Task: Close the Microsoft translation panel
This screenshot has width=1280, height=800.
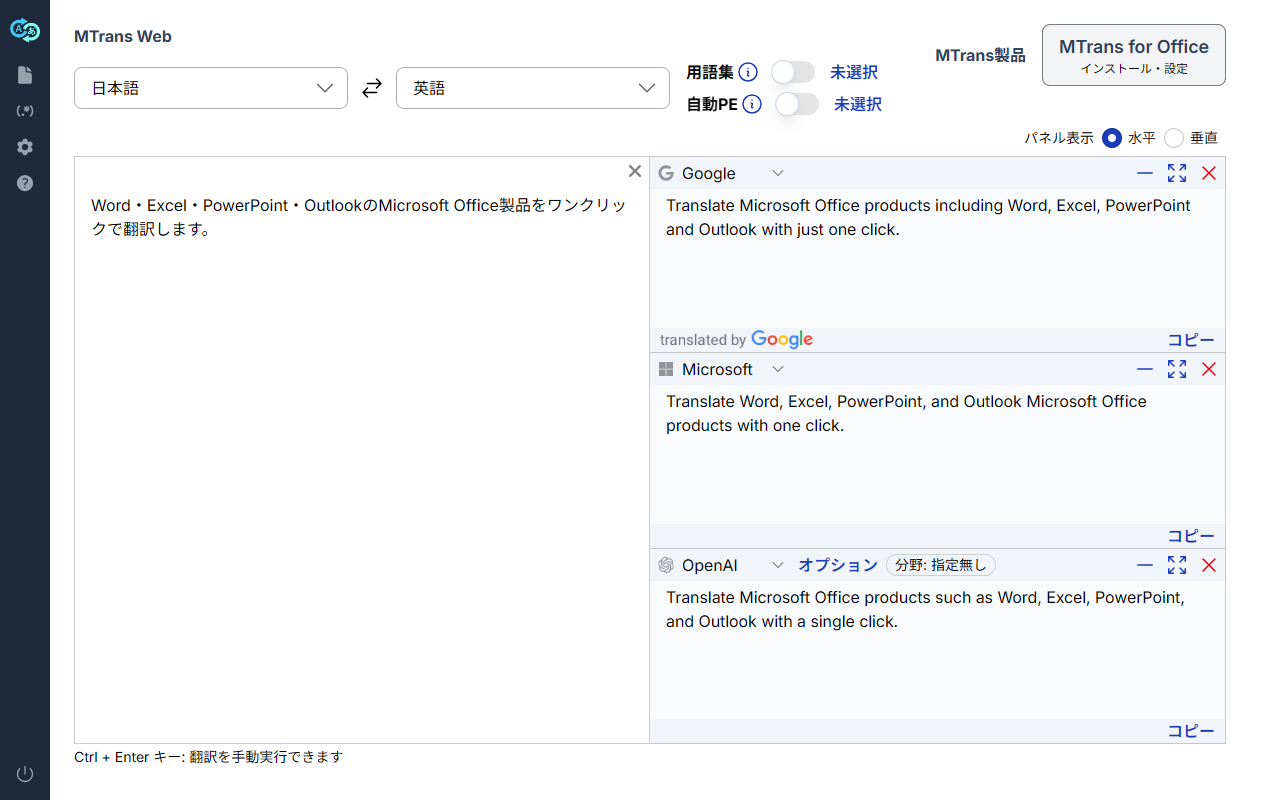Action: (x=1209, y=369)
